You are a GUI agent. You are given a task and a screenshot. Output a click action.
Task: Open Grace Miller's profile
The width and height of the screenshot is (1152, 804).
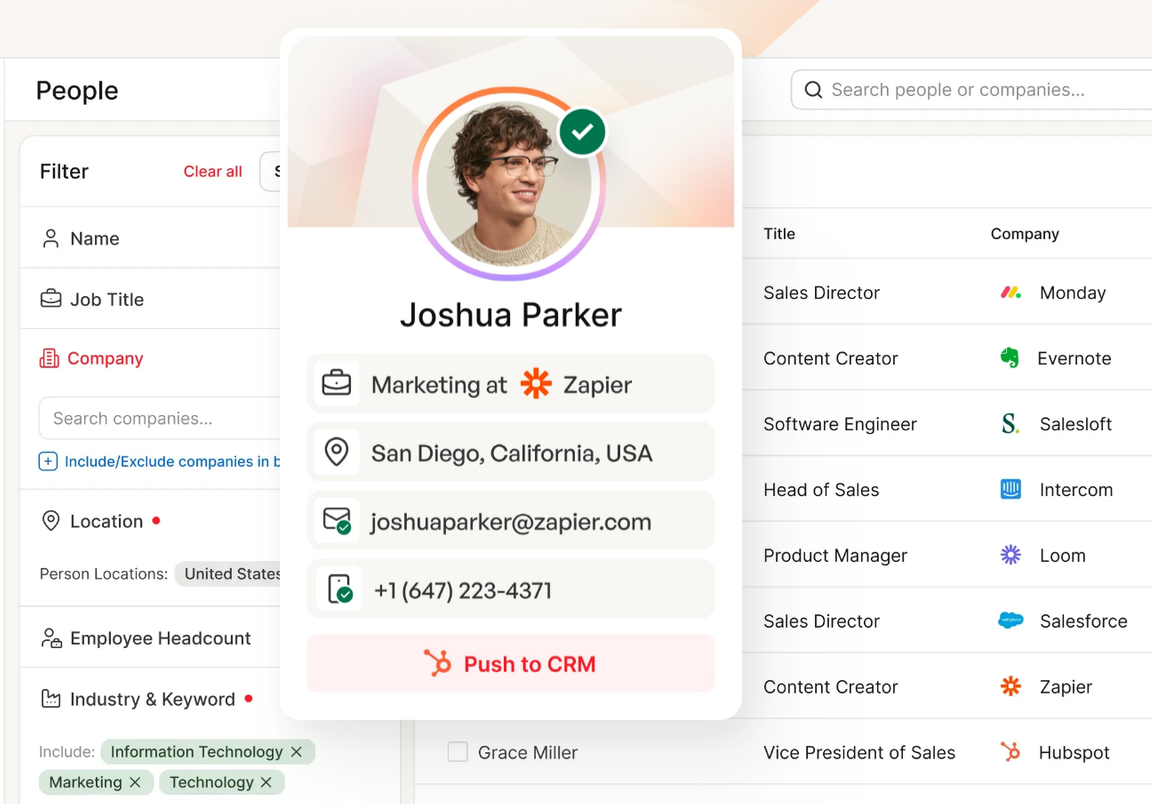pos(528,752)
